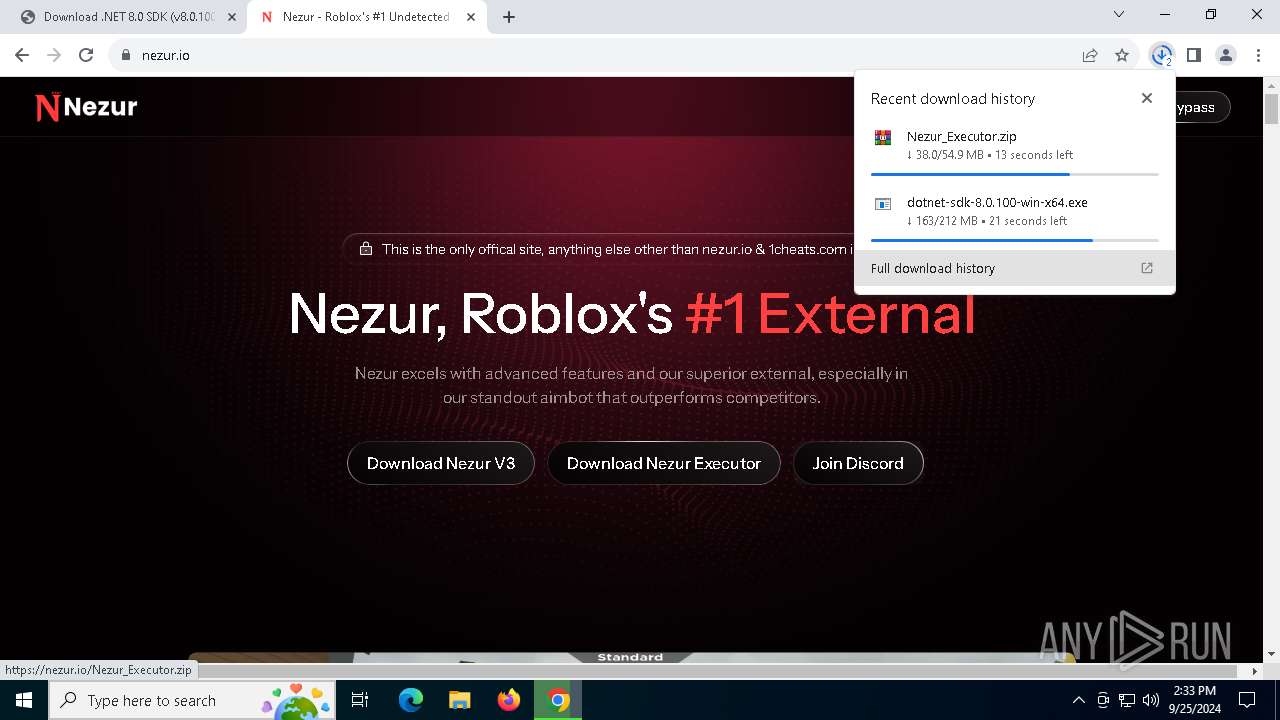
Task: Open network status tray icon
Action: pyautogui.click(x=1127, y=700)
